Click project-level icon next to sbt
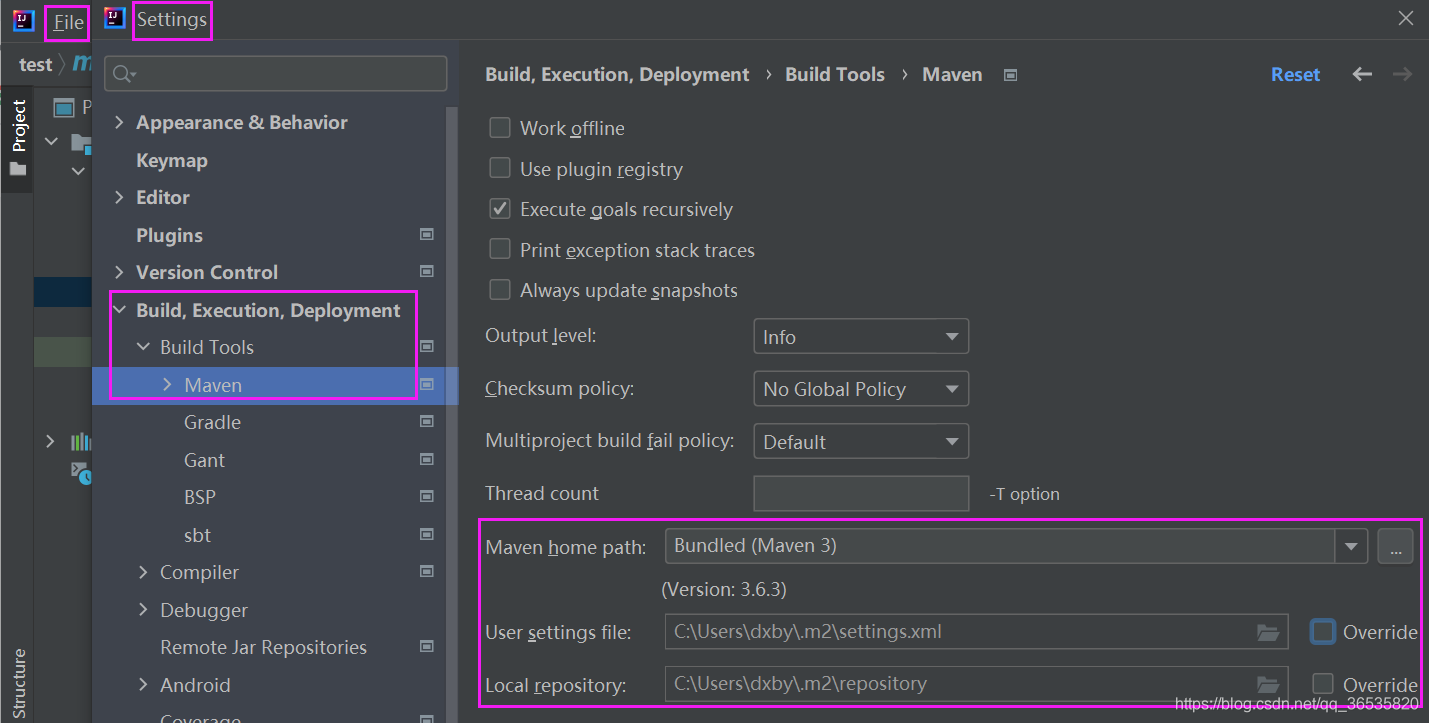 point(427,534)
